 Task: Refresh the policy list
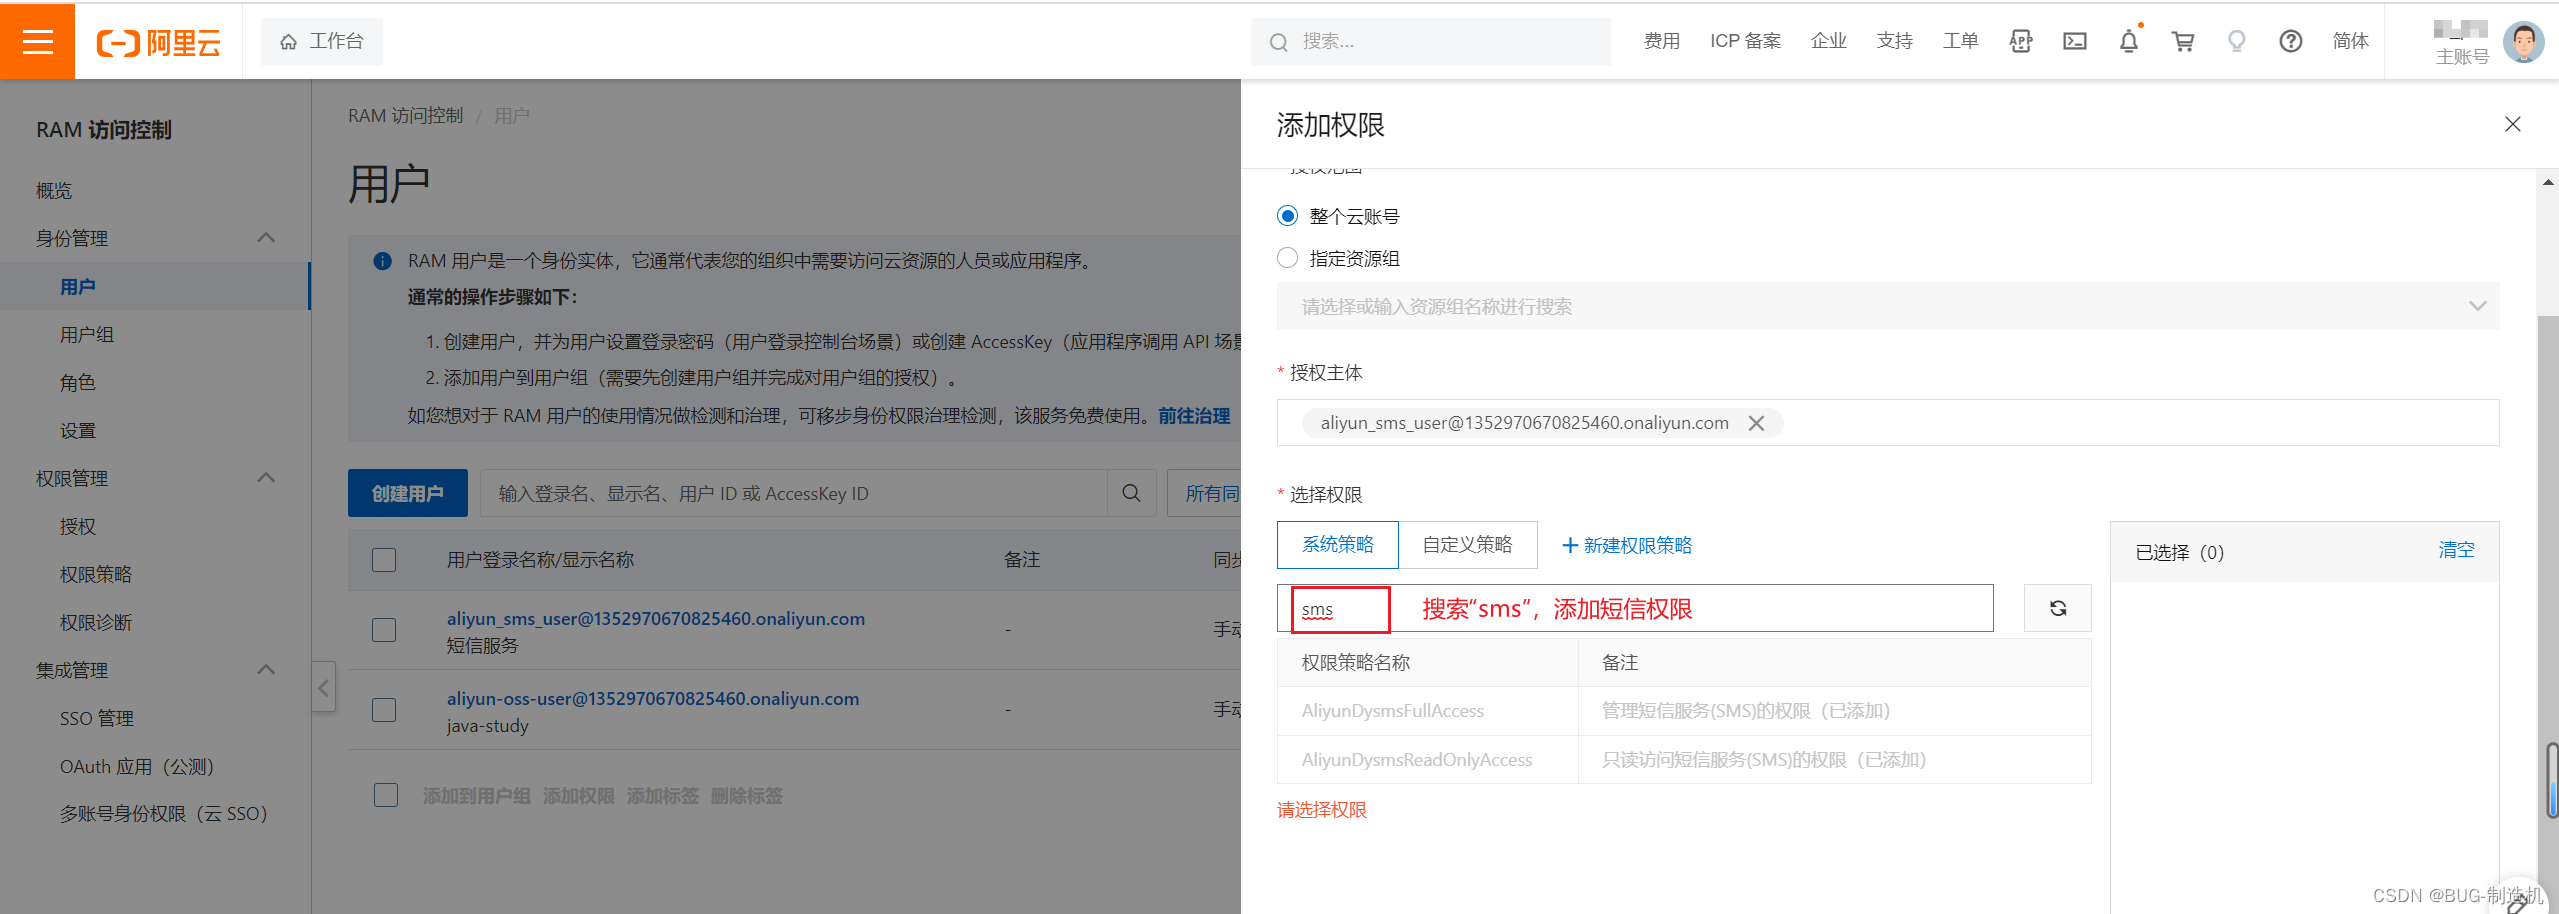click(x=2057, y=608)
